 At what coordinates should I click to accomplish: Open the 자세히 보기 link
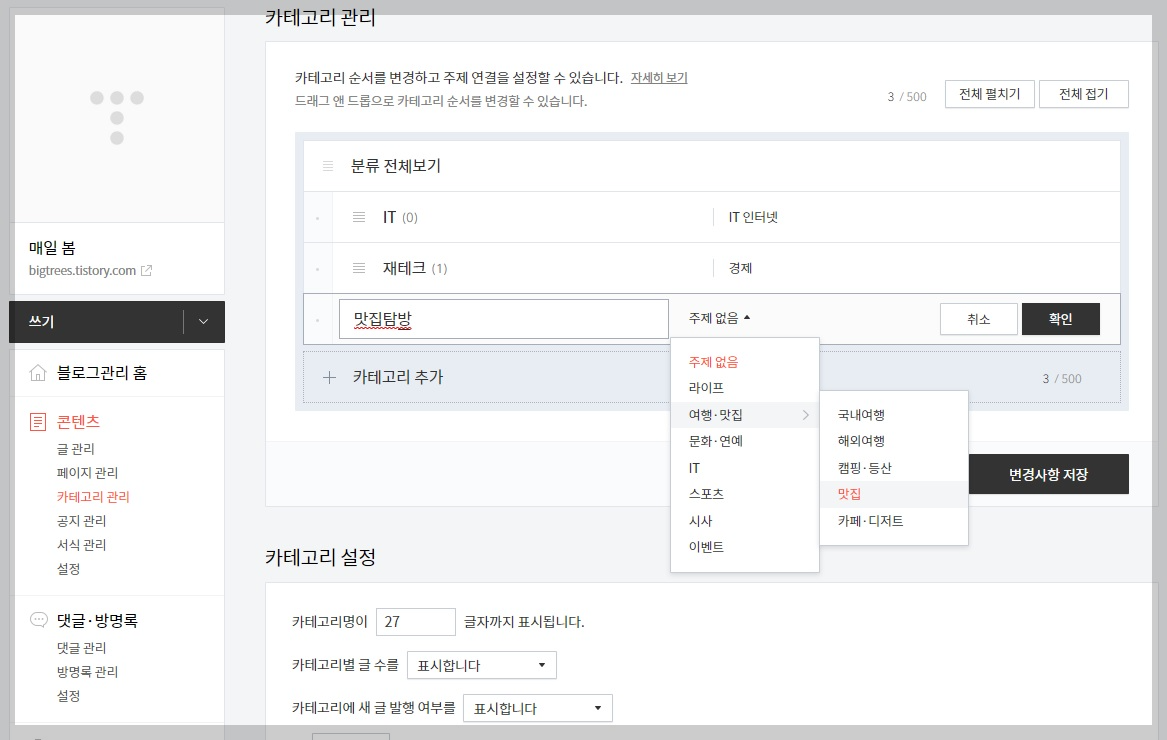[x=659, y=78]
